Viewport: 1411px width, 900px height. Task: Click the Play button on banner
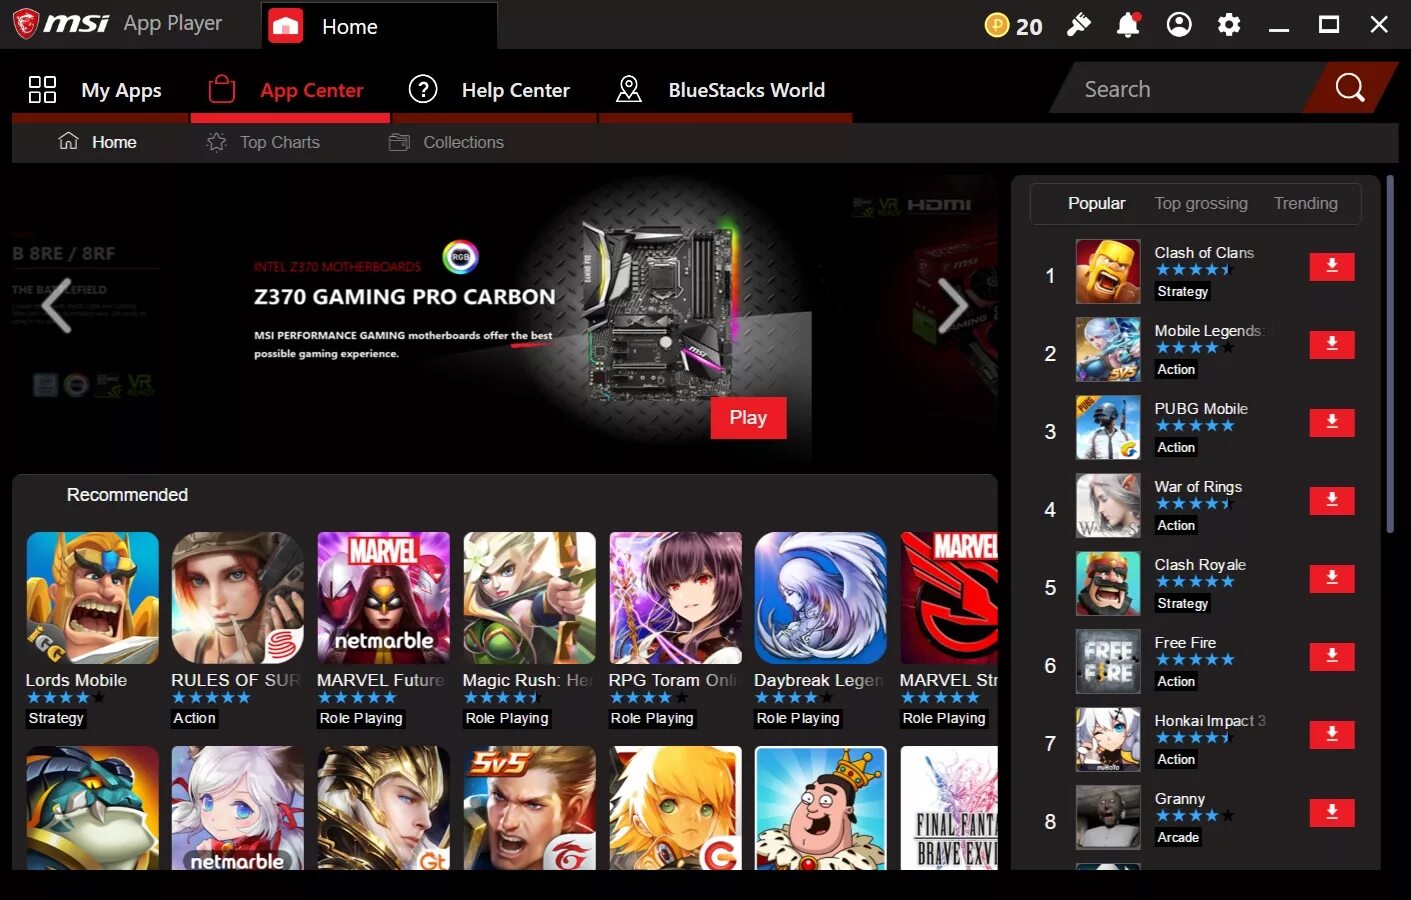[748, 418]
